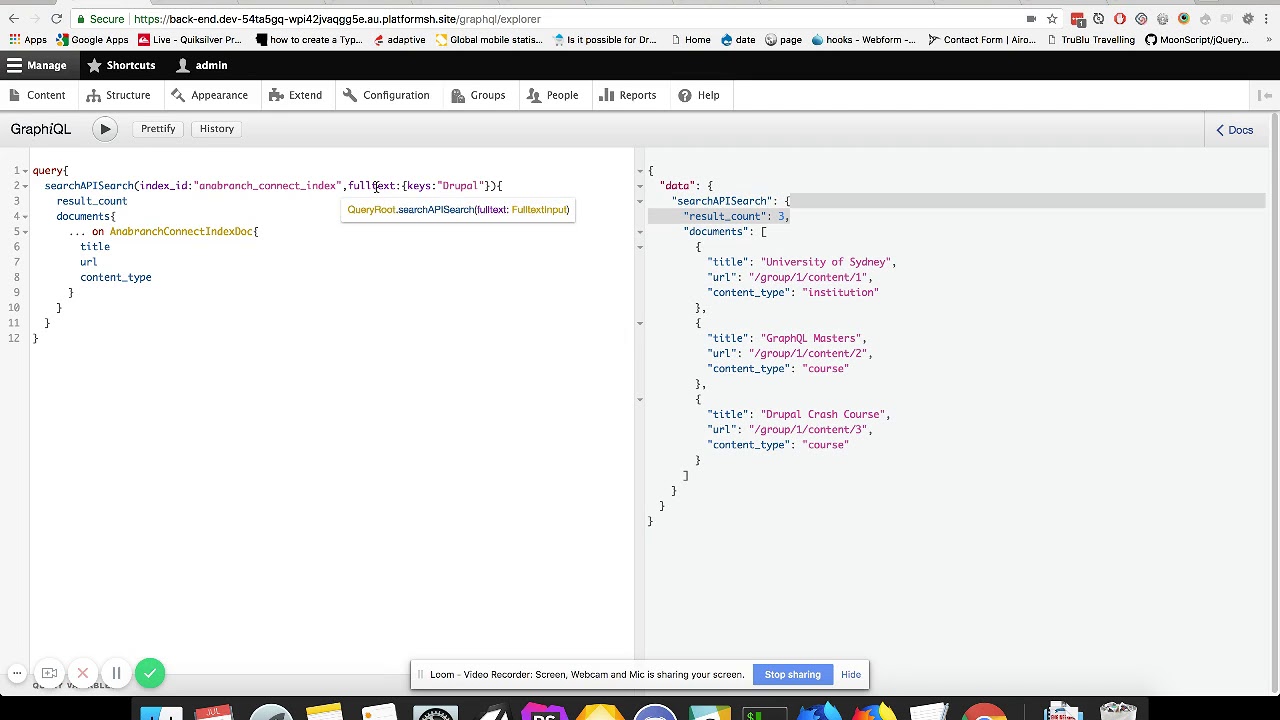This screenshot has width=1280, height=720.
Task: Click "institution" content_type value
Action: click(x=840, y=293)
